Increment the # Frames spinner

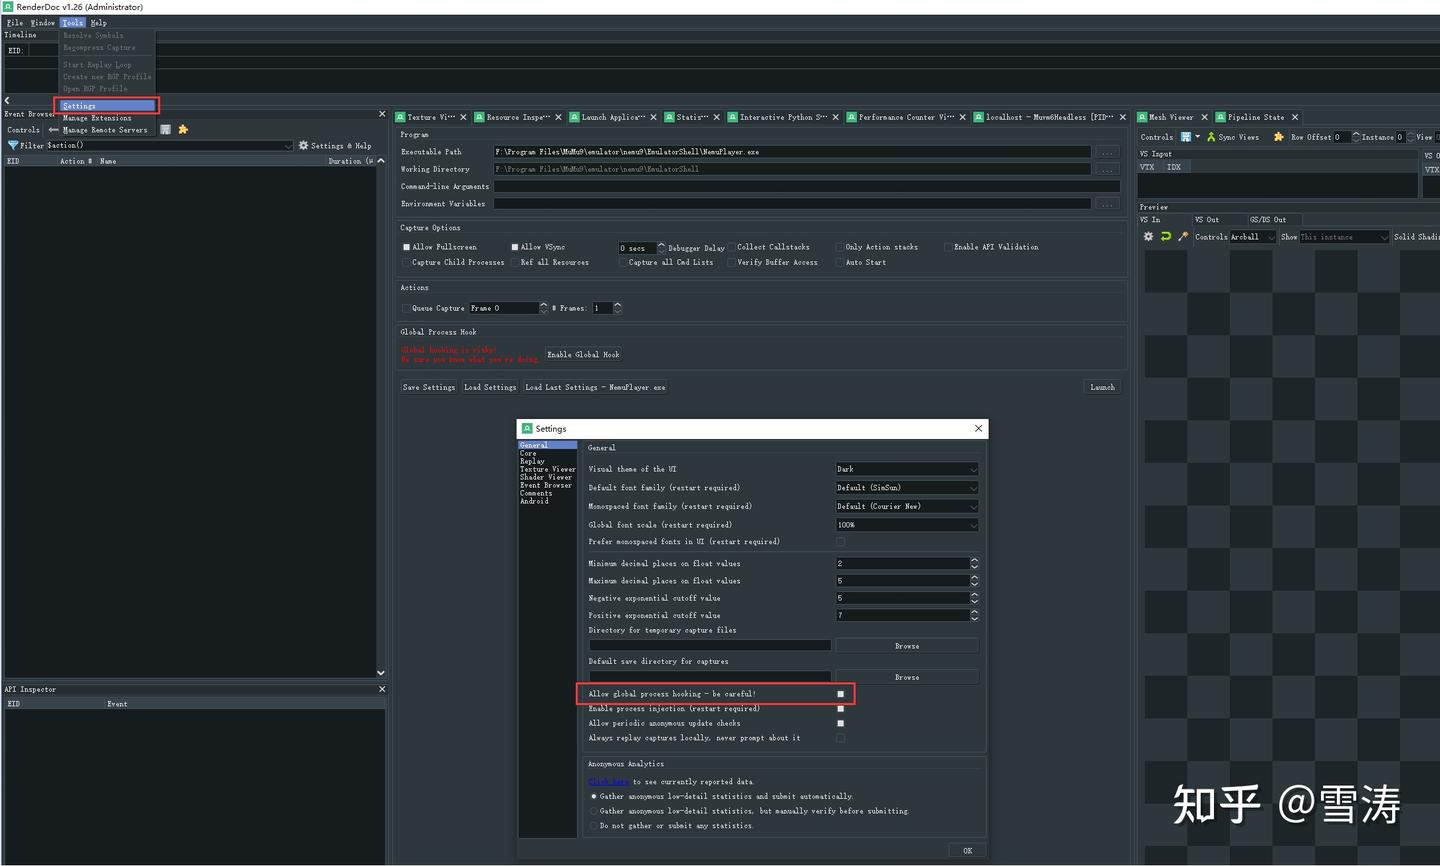point(617,305)
